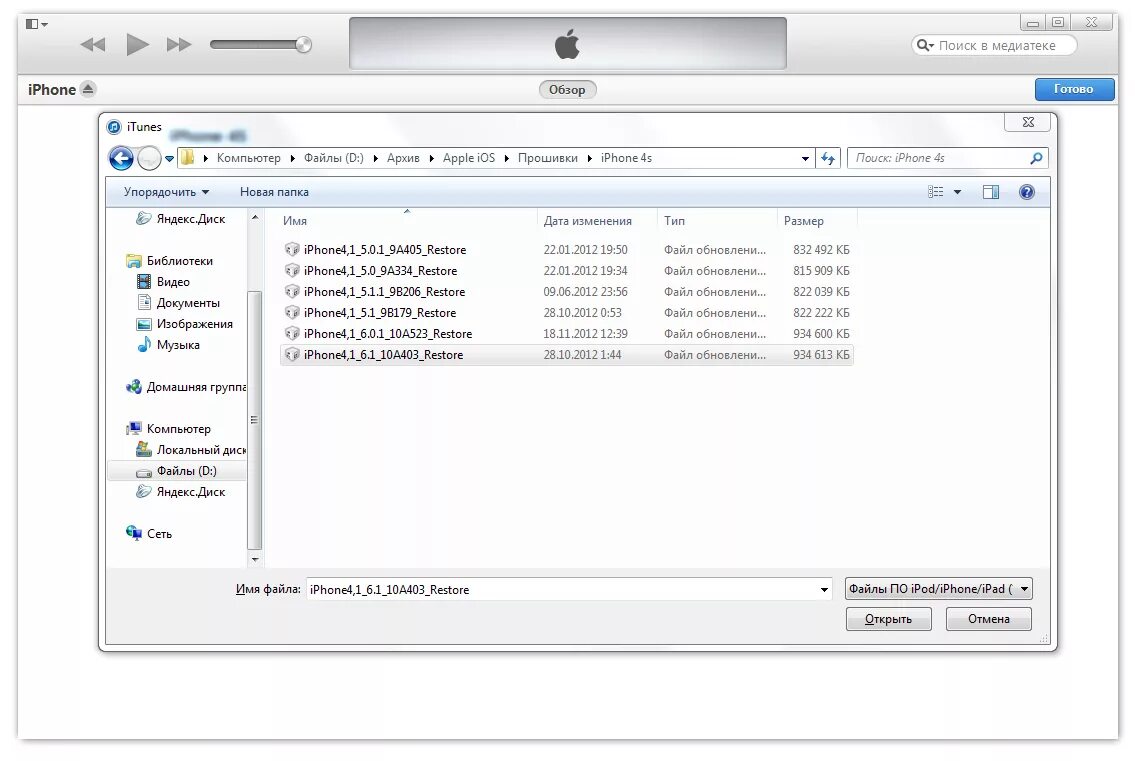Open recent locations dropdown arrow
This screenshot has height=761, width=1135.
(x=169, y=159)
